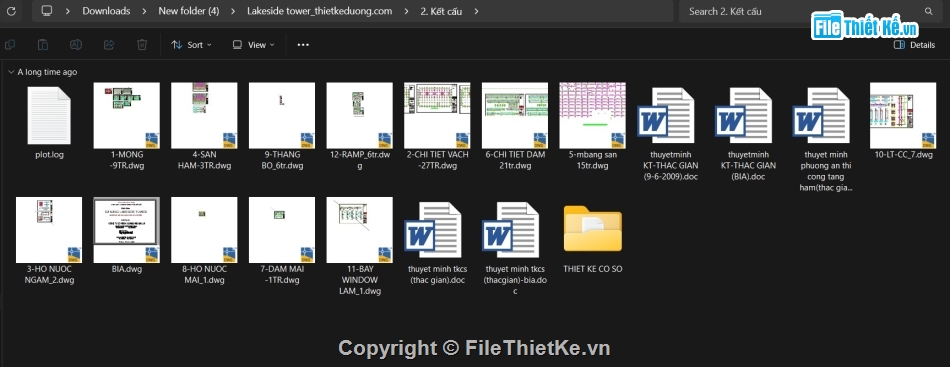Collapse the A long time ago group
950x367 pixels.
pyautogui.click(x=10, y=72)
